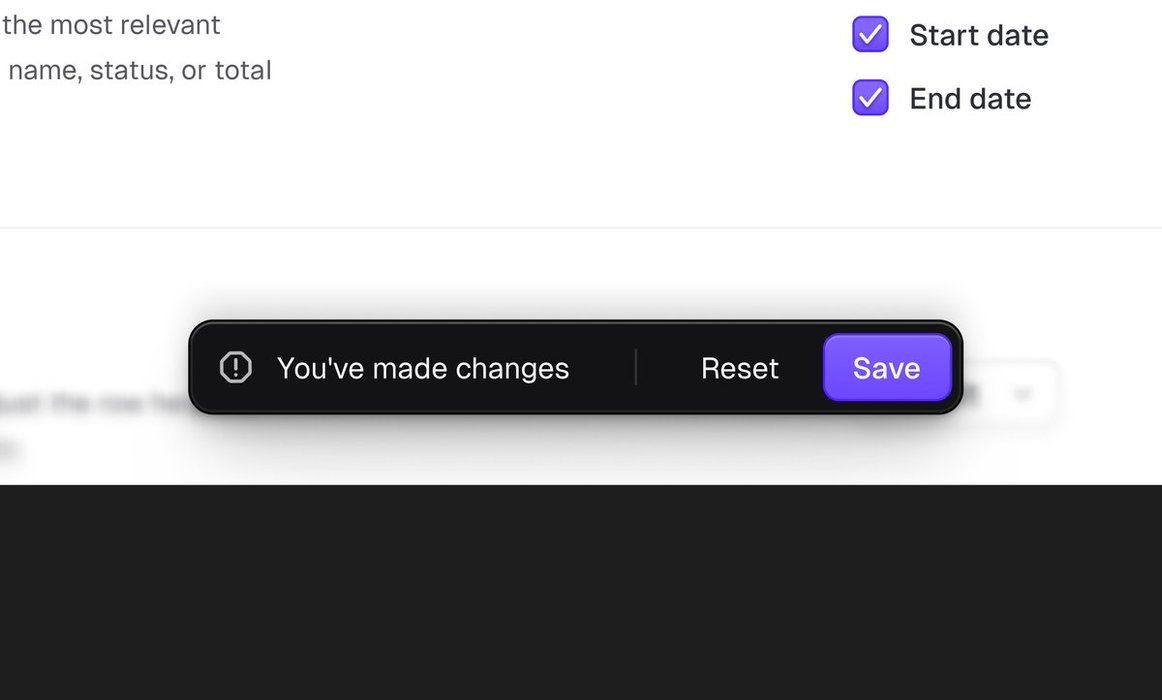Click the warning octagon icon in the toast

[235, 368]
